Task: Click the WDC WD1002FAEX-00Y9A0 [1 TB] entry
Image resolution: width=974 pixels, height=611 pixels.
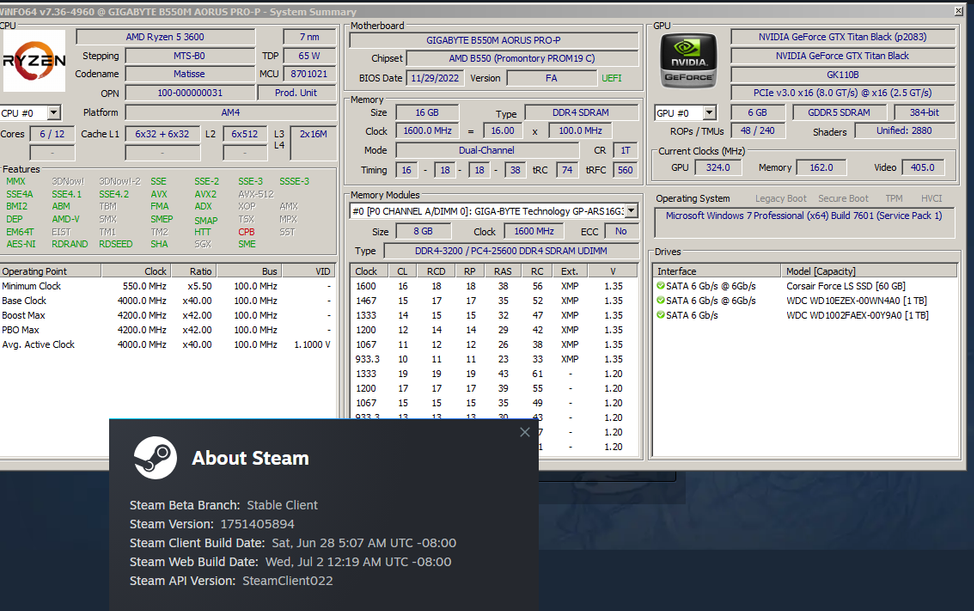Action: click(857, 315)
